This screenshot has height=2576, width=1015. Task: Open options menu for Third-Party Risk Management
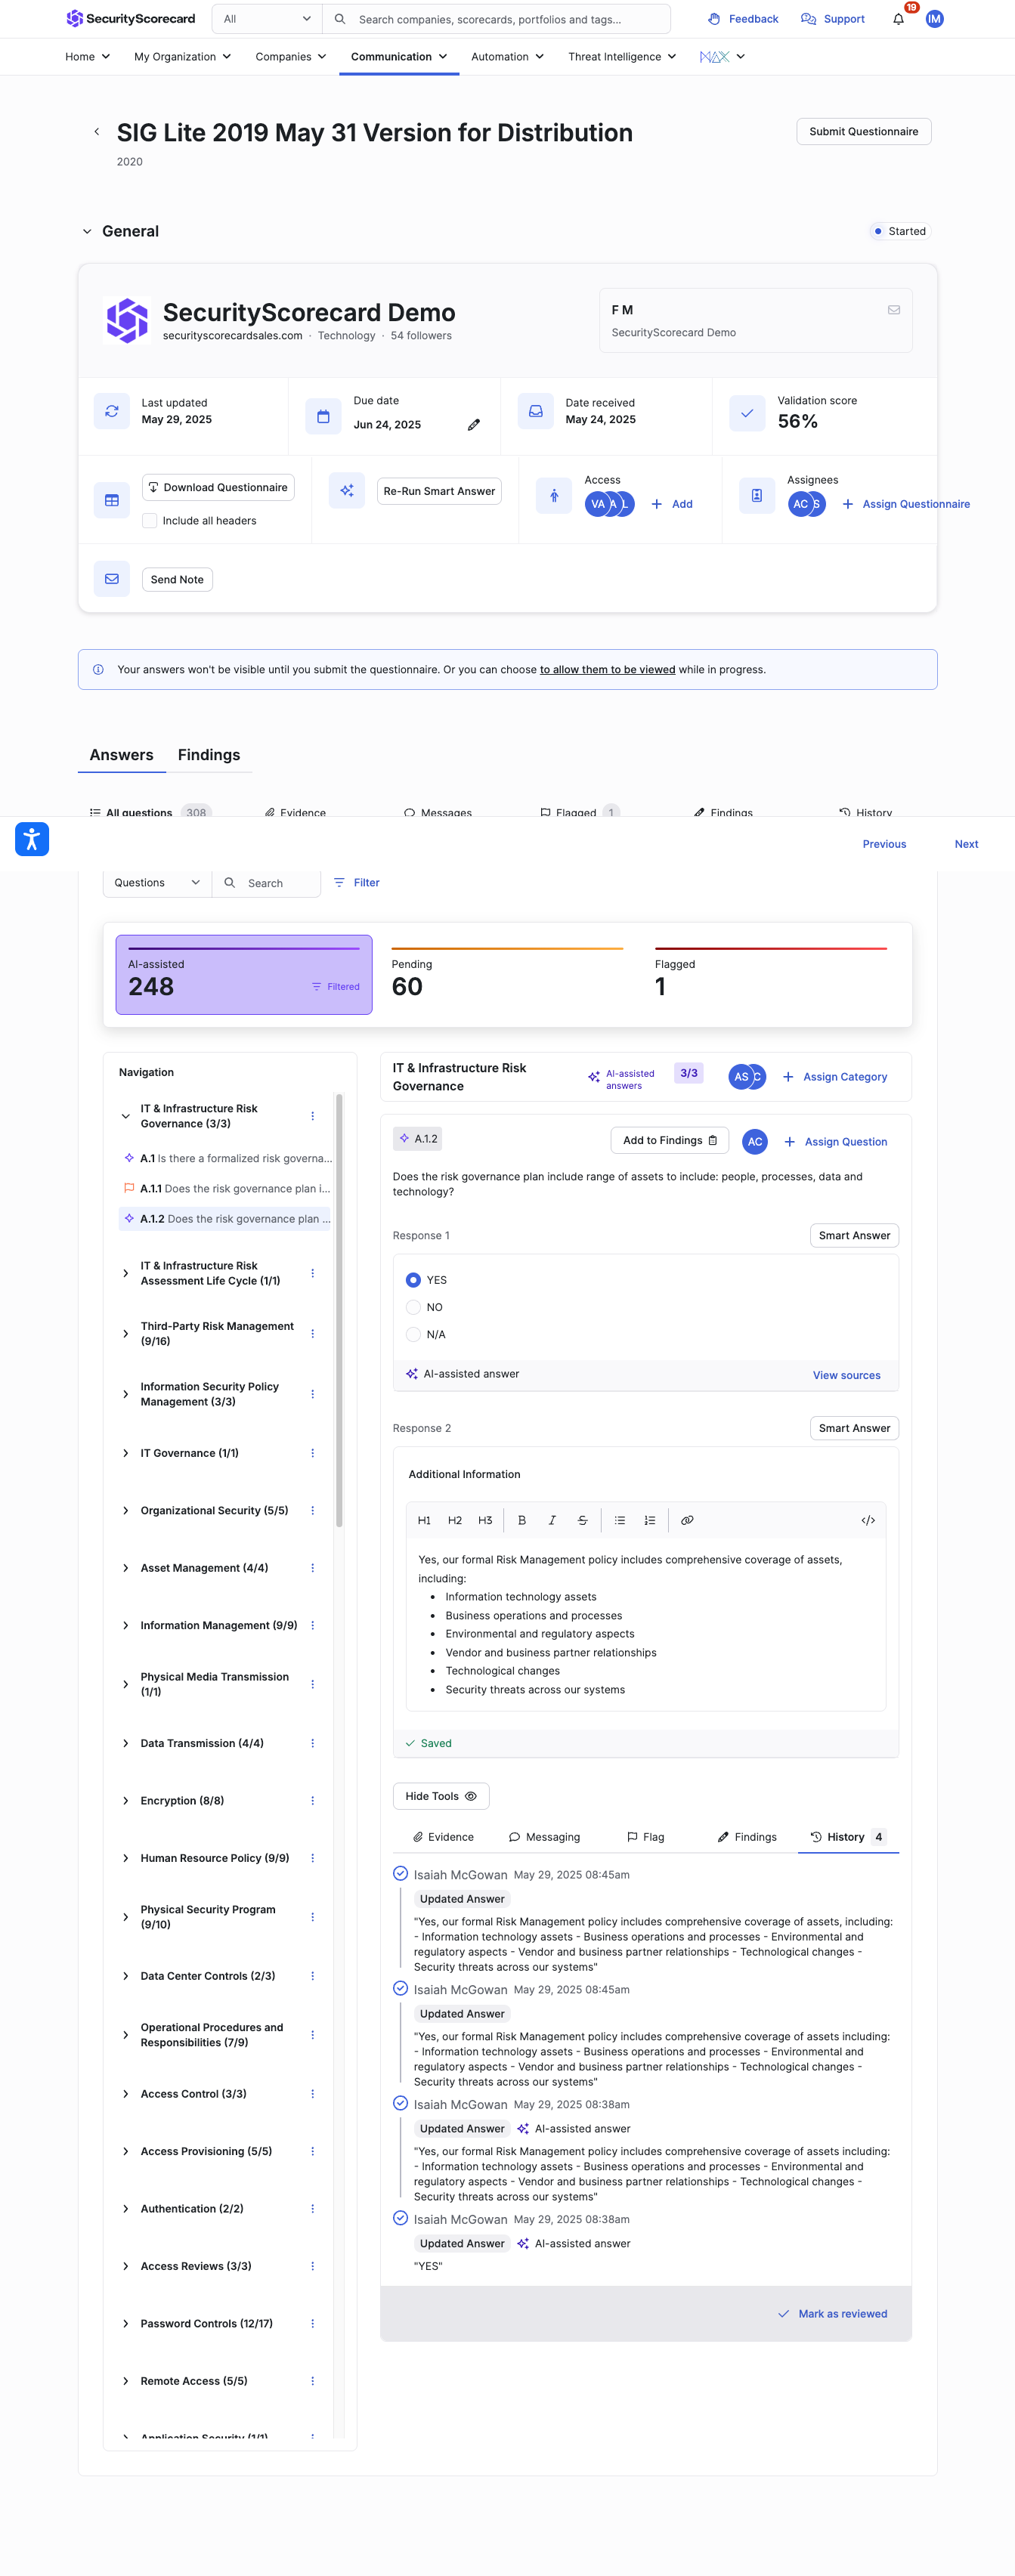coord(312,1334)
